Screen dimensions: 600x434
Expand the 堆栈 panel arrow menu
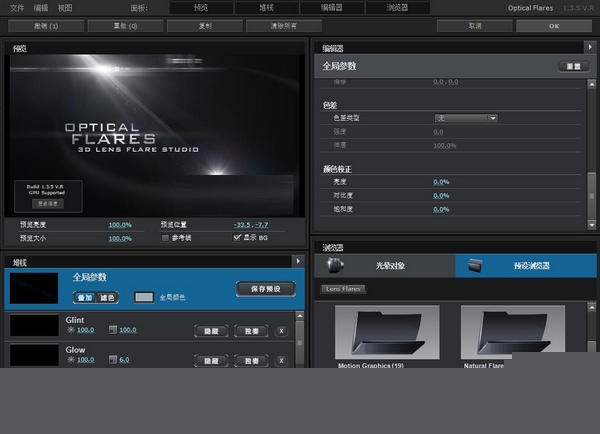point(296,261)
